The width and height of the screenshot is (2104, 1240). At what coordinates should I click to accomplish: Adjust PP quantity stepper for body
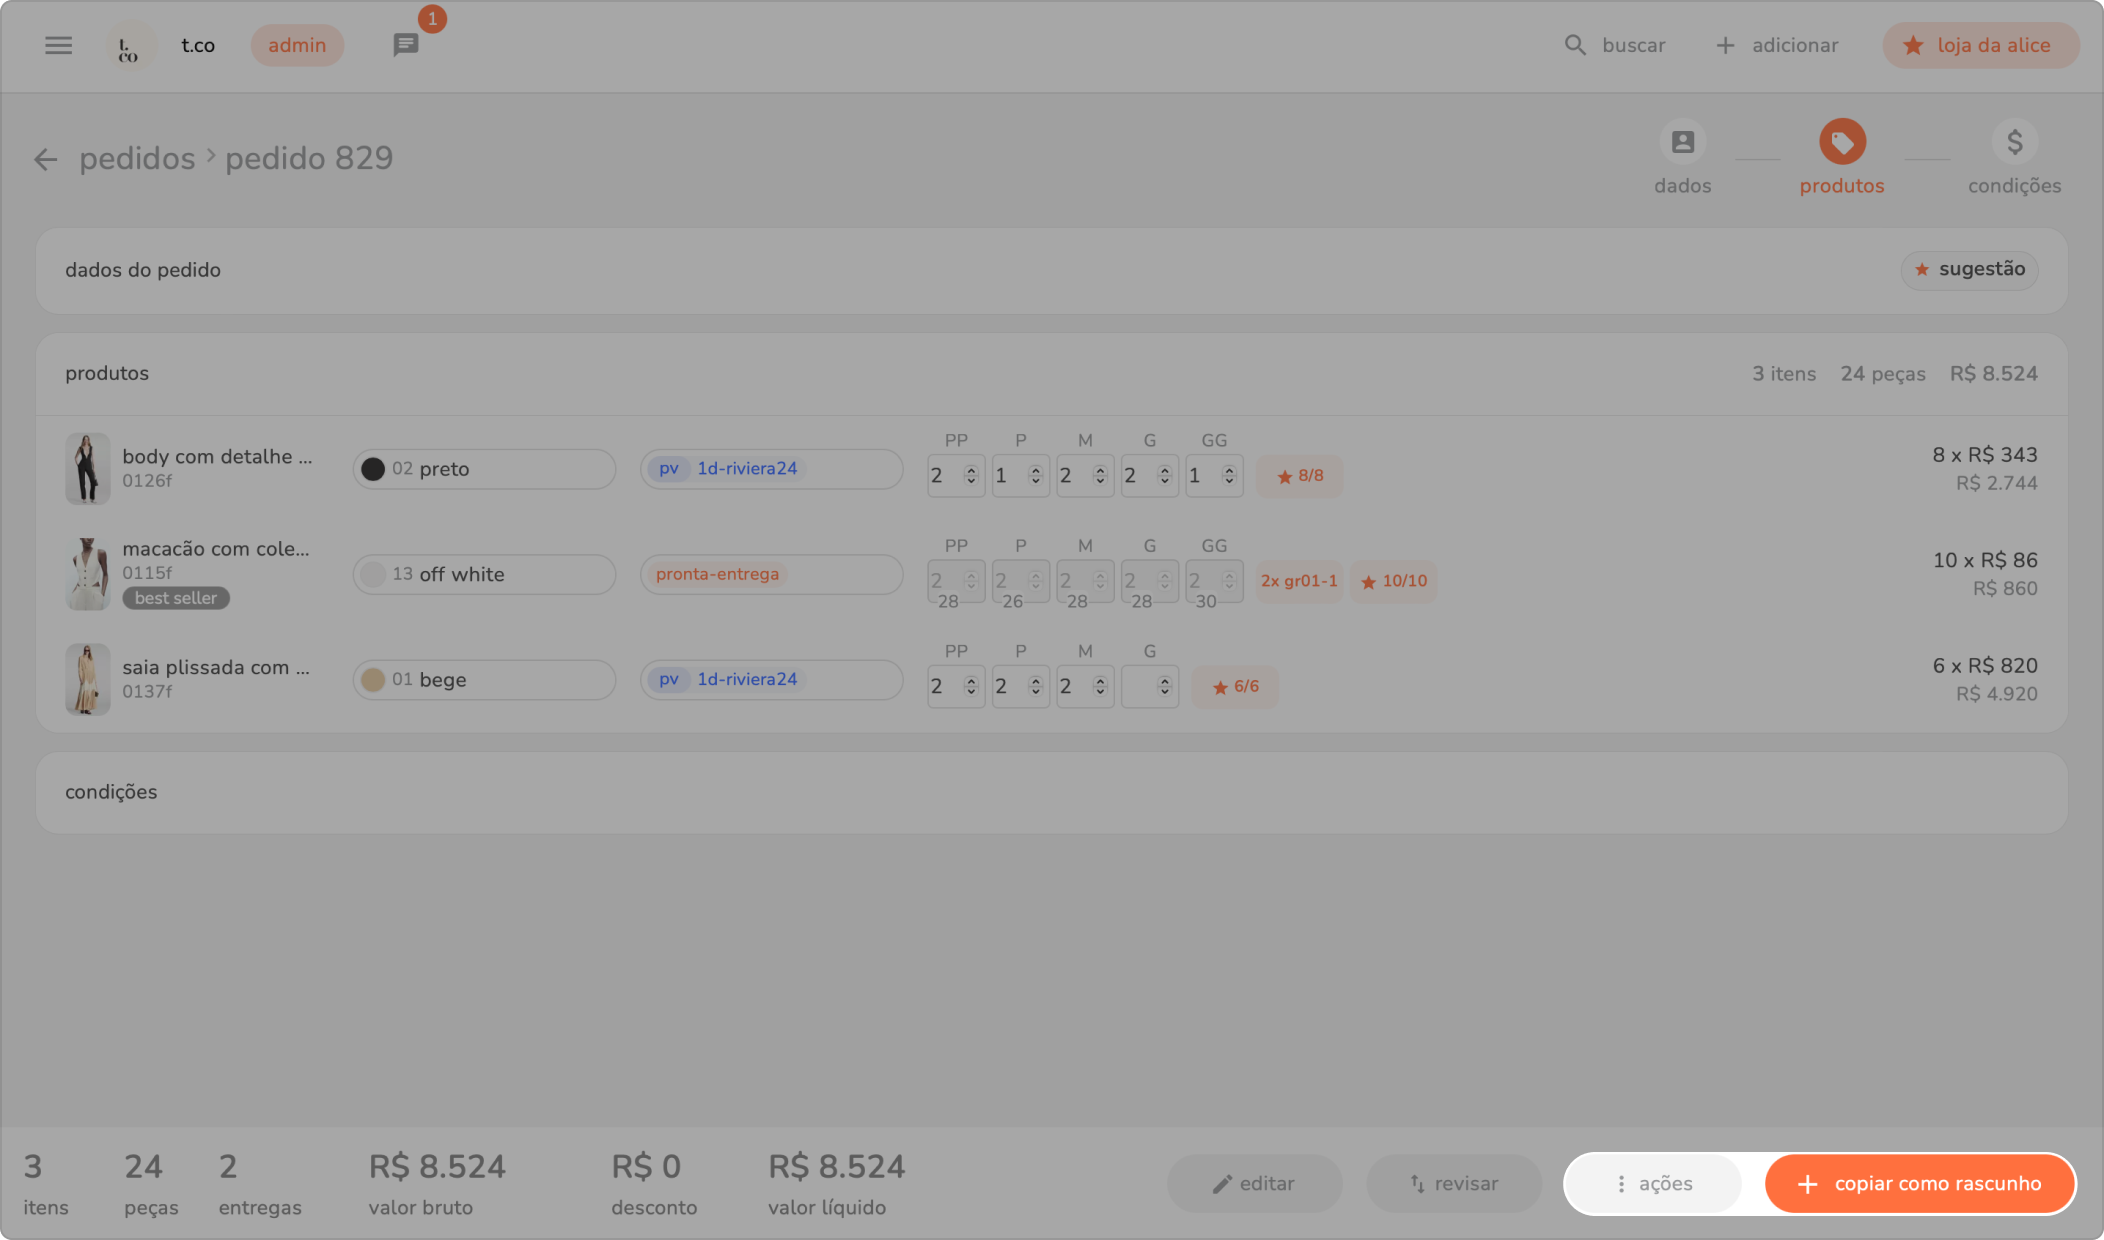970,476
